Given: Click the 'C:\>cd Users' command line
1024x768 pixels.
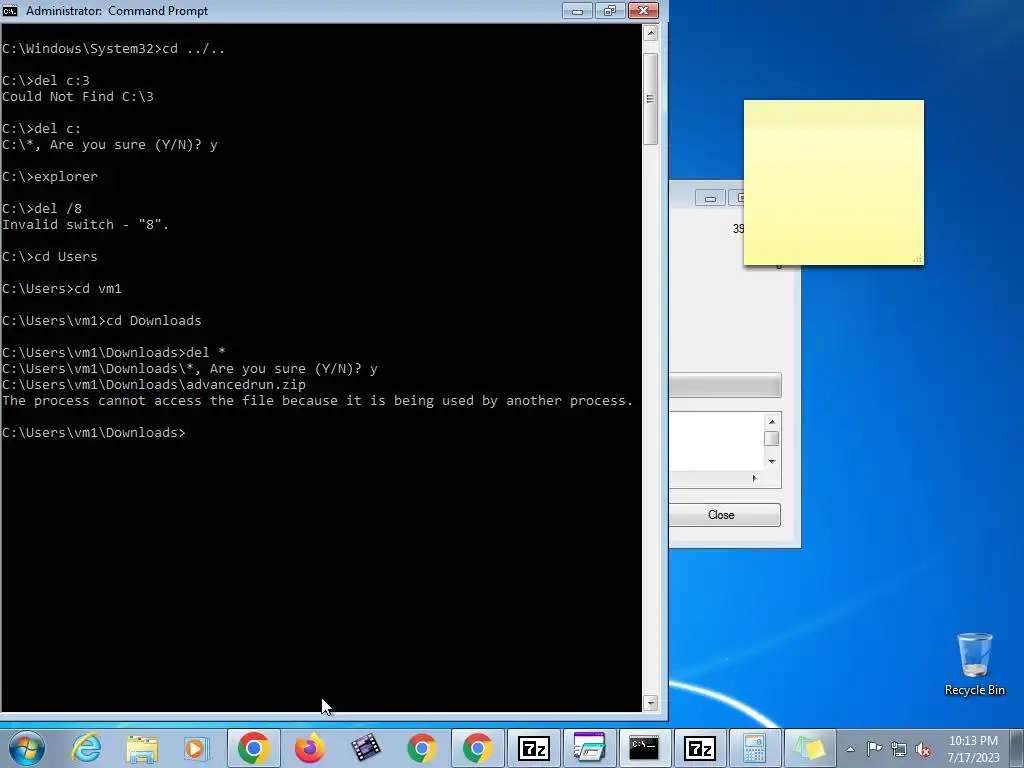Looking at the screenshot, I should coord(50,257).
